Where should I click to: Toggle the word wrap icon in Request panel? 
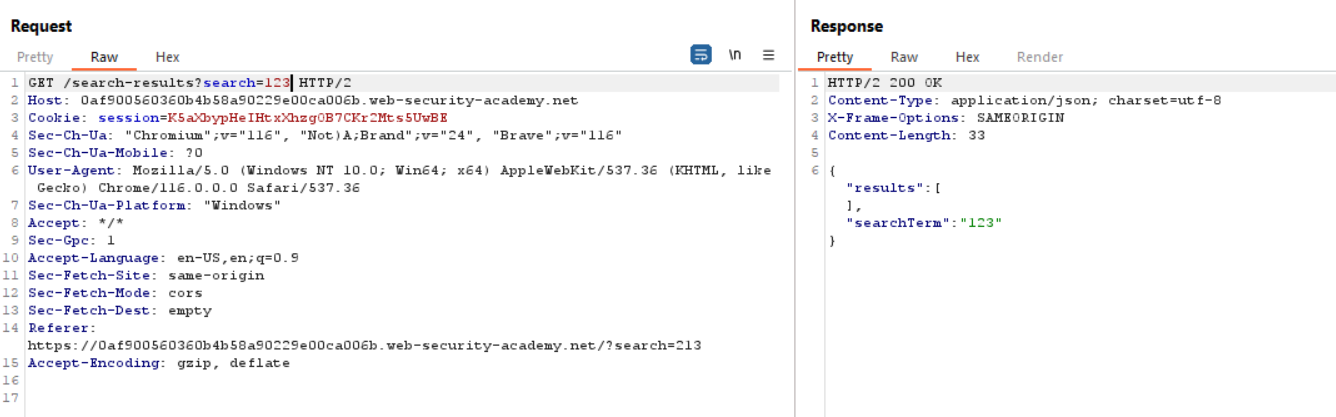(x=701, y=55)
